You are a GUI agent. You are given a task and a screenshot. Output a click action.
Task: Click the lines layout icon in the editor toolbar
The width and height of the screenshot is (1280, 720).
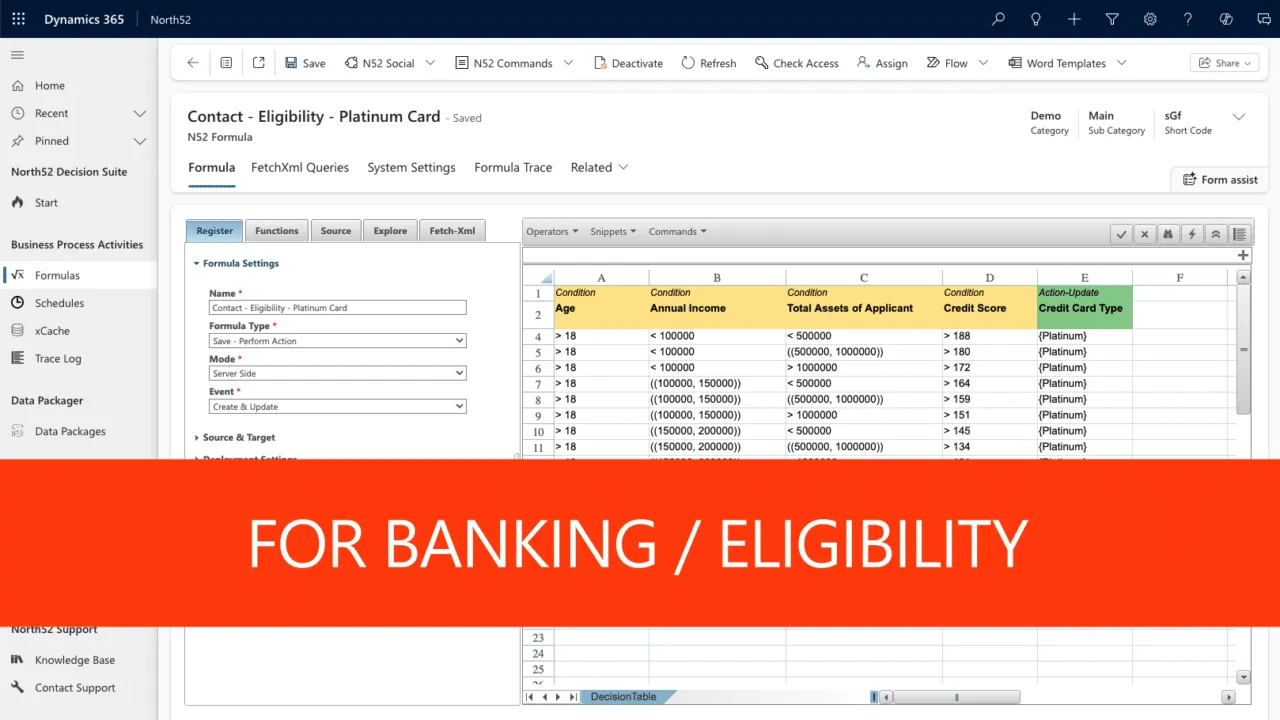[x=1239, y=233]
